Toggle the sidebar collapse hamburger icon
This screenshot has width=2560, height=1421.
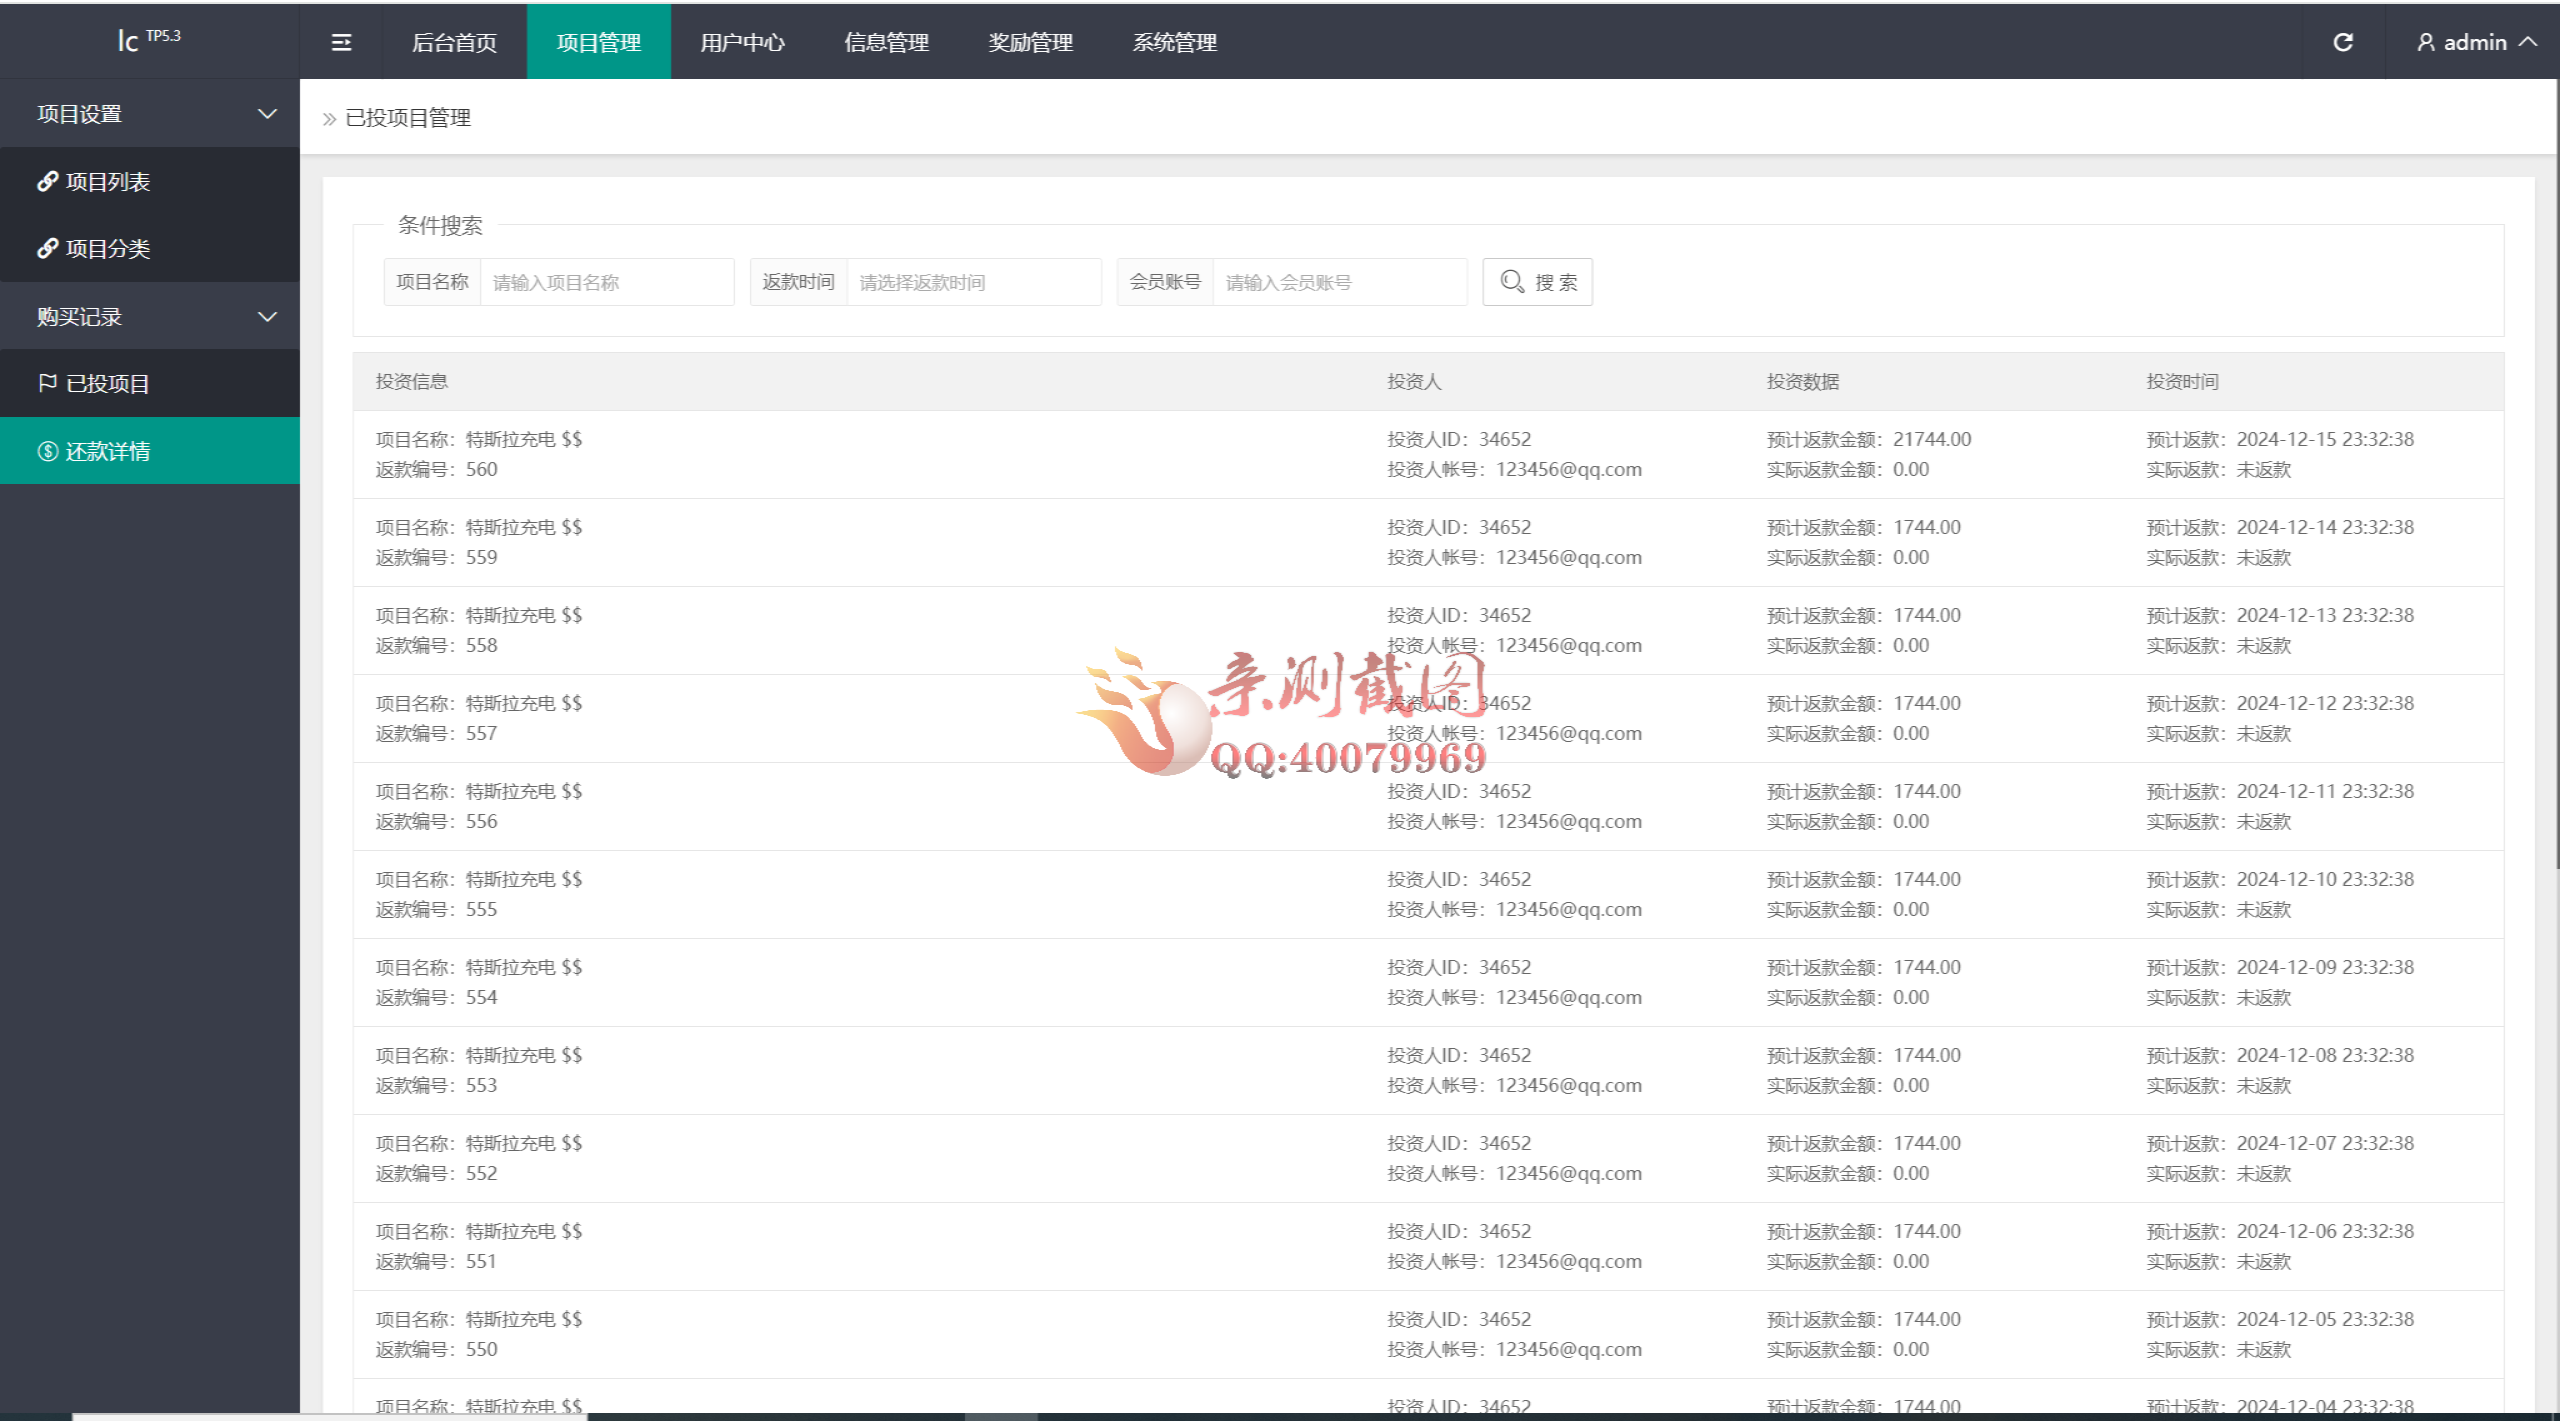[x=341, y=42]
